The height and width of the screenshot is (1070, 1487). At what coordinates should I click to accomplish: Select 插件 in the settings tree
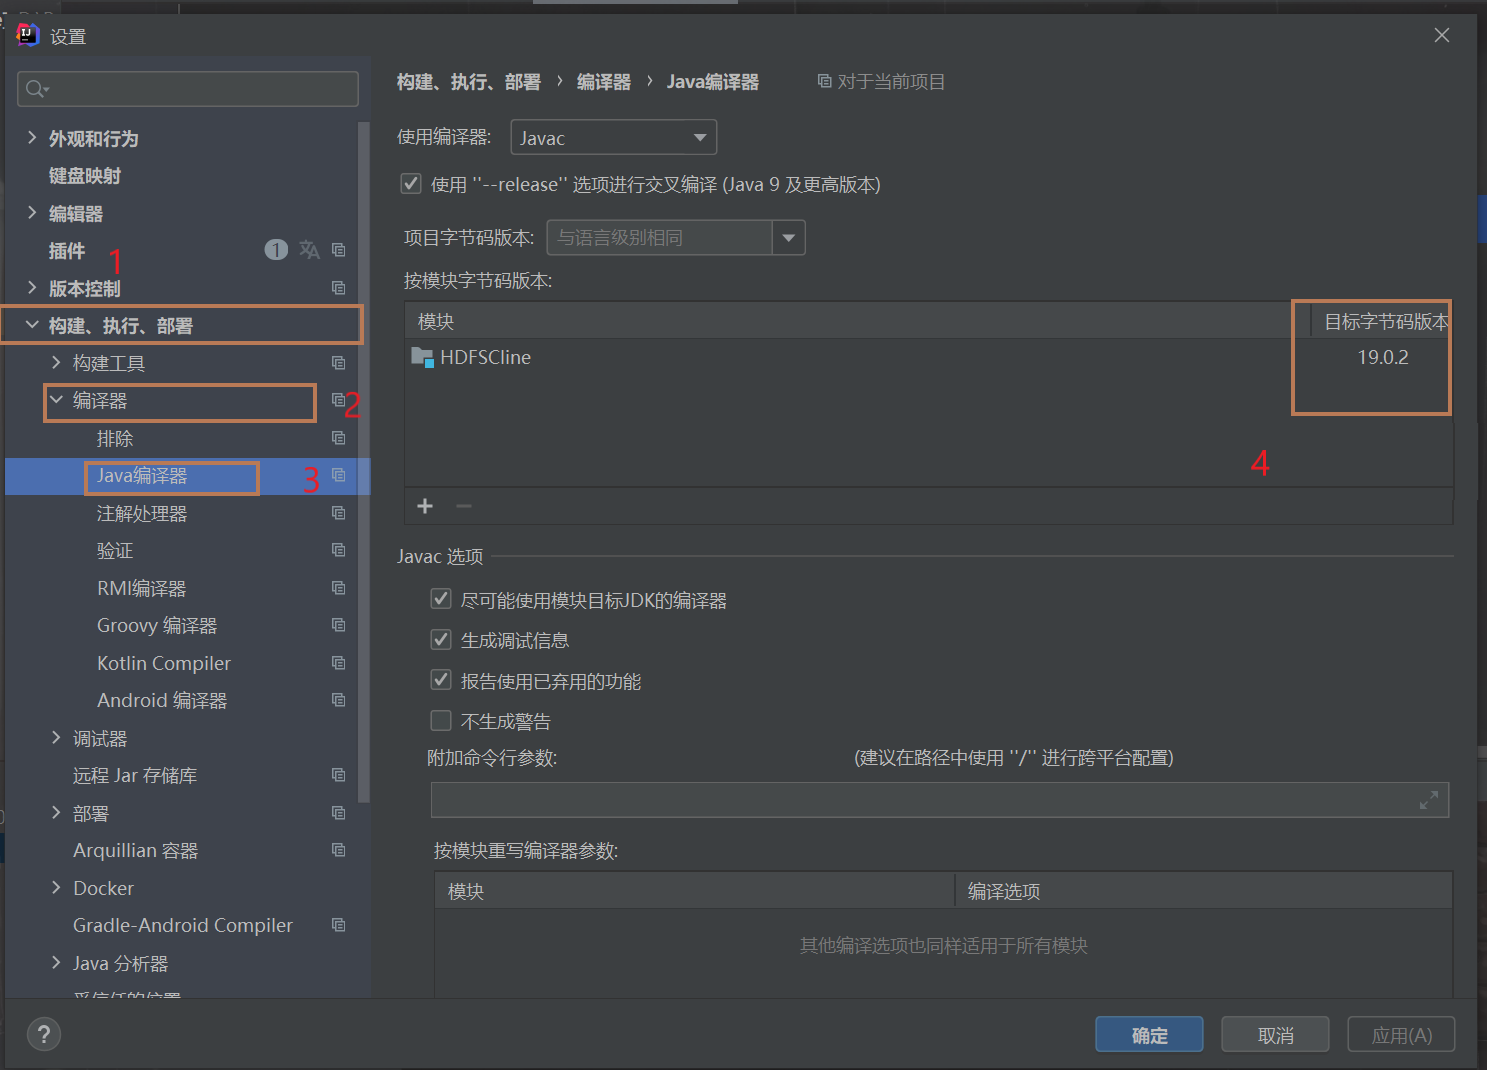tap(67, 251)
